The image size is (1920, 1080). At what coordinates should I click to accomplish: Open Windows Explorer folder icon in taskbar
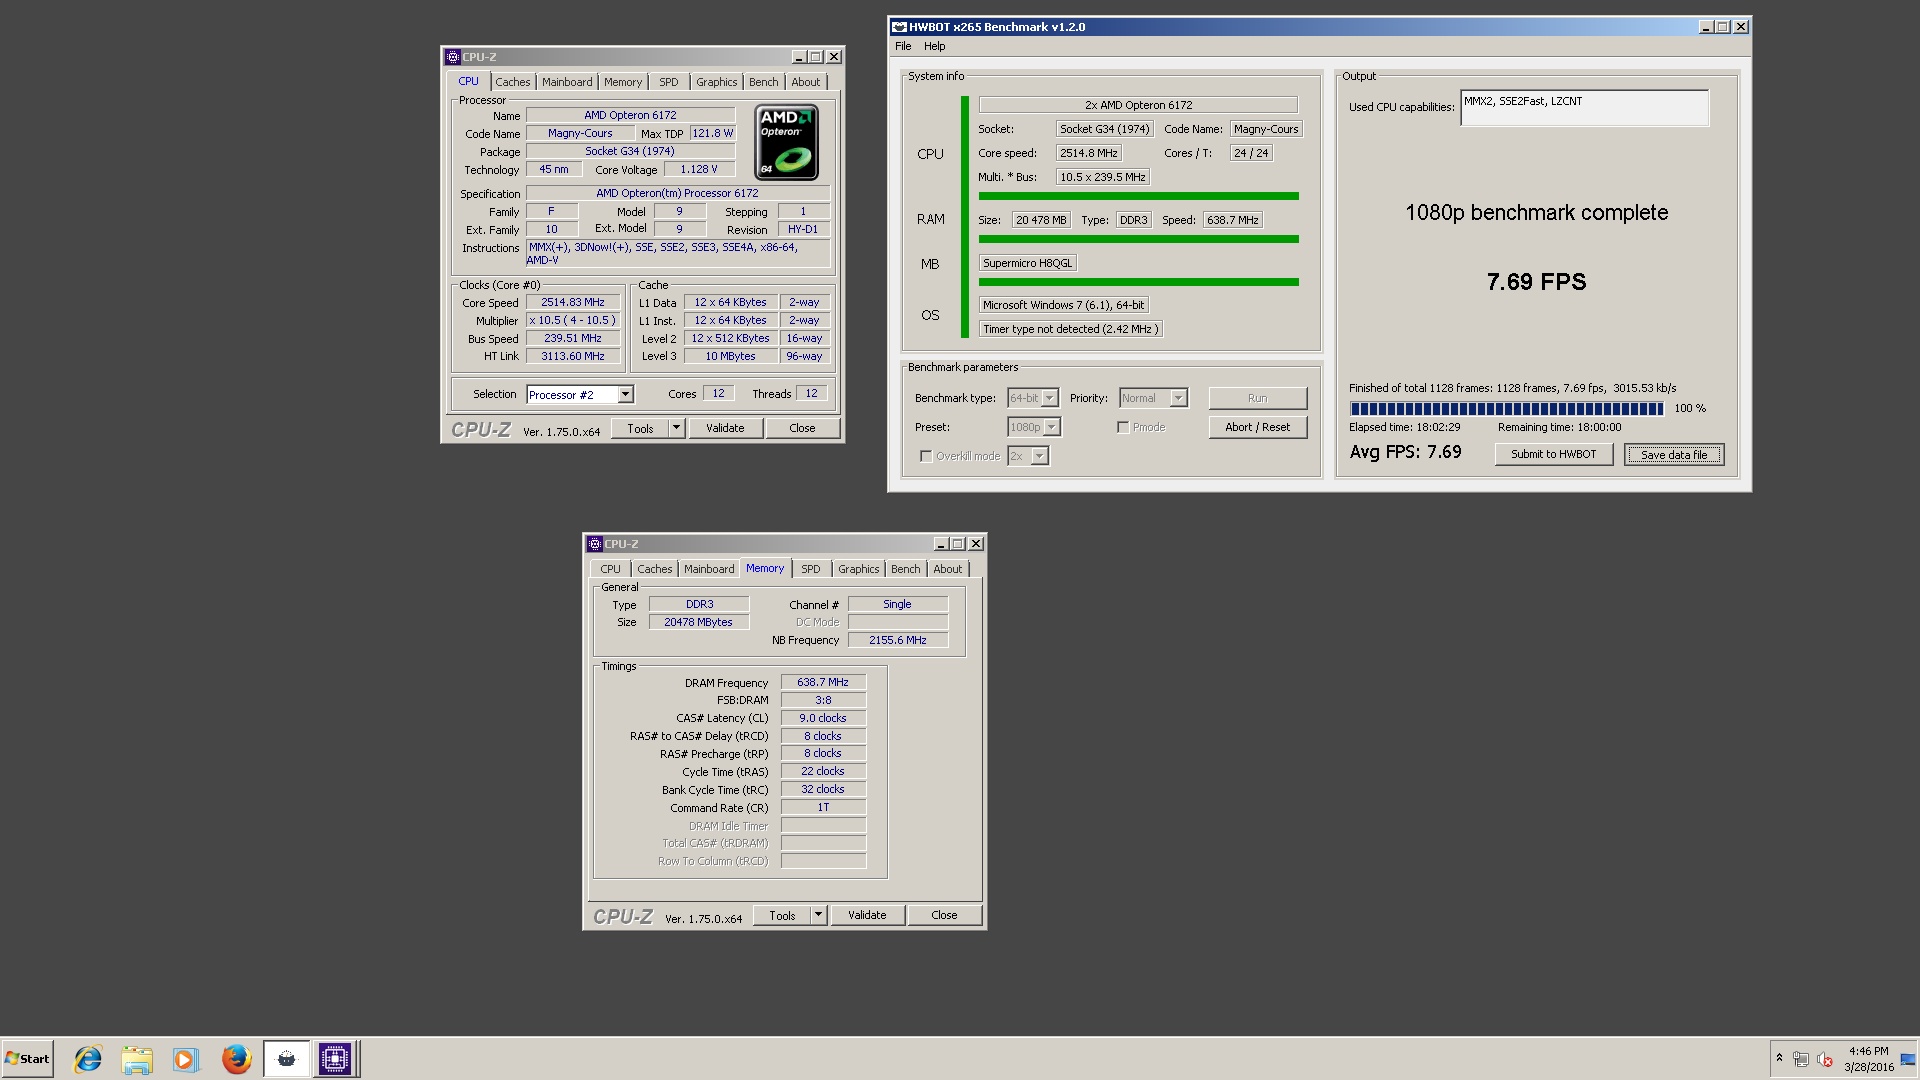(x=137, y=1059)
